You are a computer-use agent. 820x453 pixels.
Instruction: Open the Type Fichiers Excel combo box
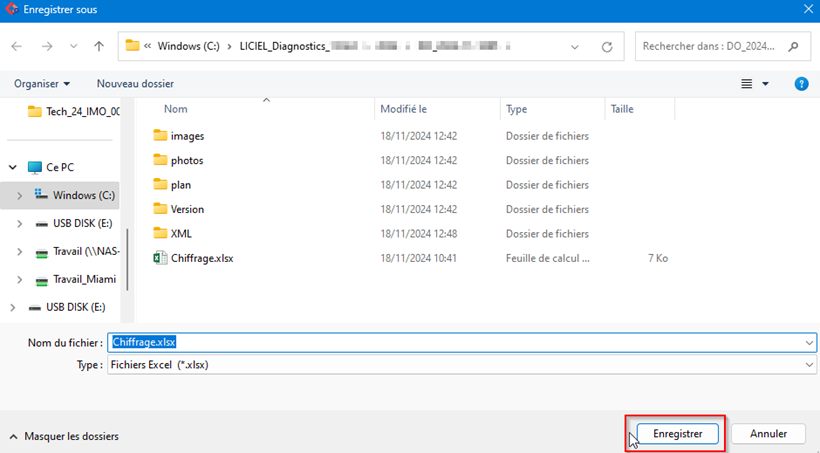coord(462,365)
